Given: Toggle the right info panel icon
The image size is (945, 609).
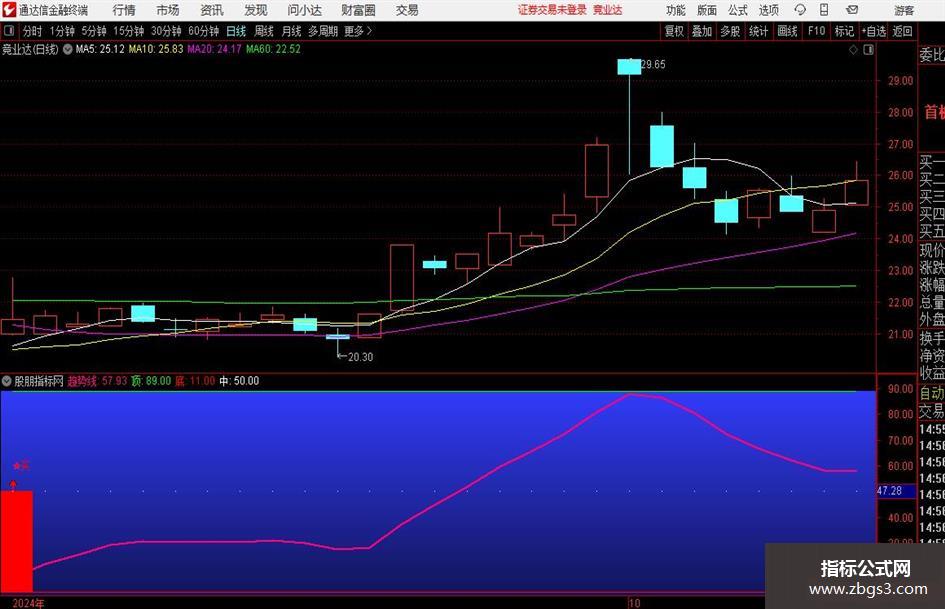Looking at the screenshot, I should point(868,50).
